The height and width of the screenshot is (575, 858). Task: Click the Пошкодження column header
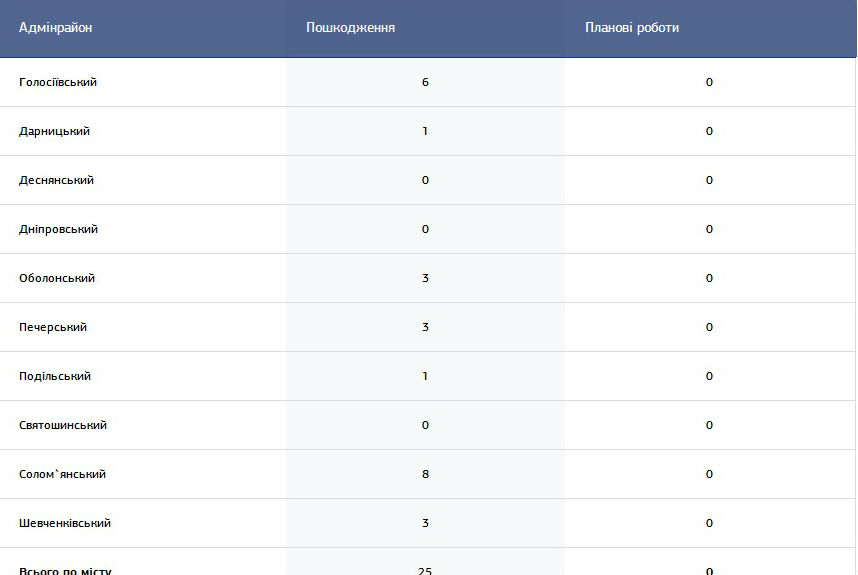pos(350,27)
